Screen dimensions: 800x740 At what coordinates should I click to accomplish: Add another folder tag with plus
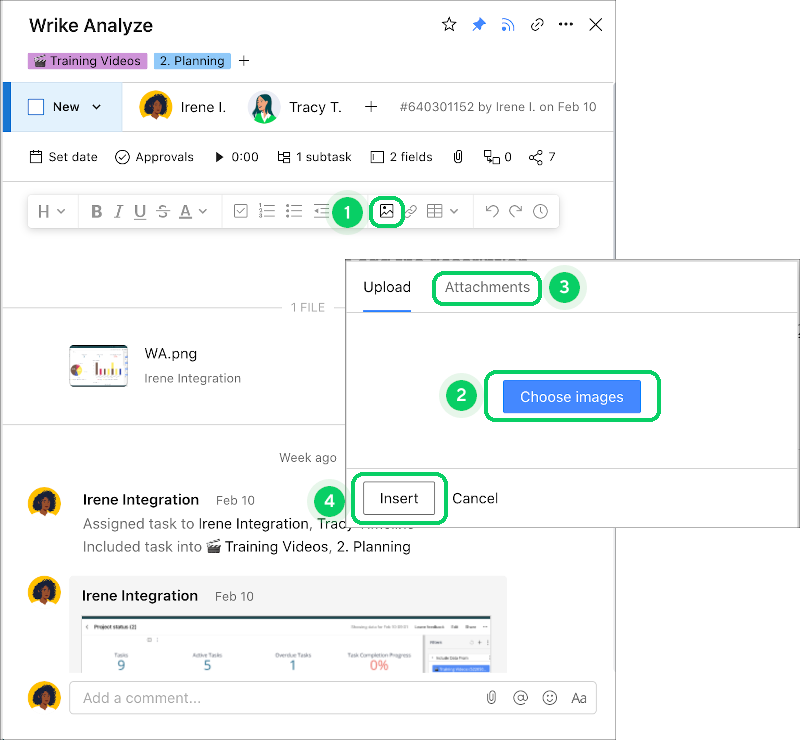244,61
